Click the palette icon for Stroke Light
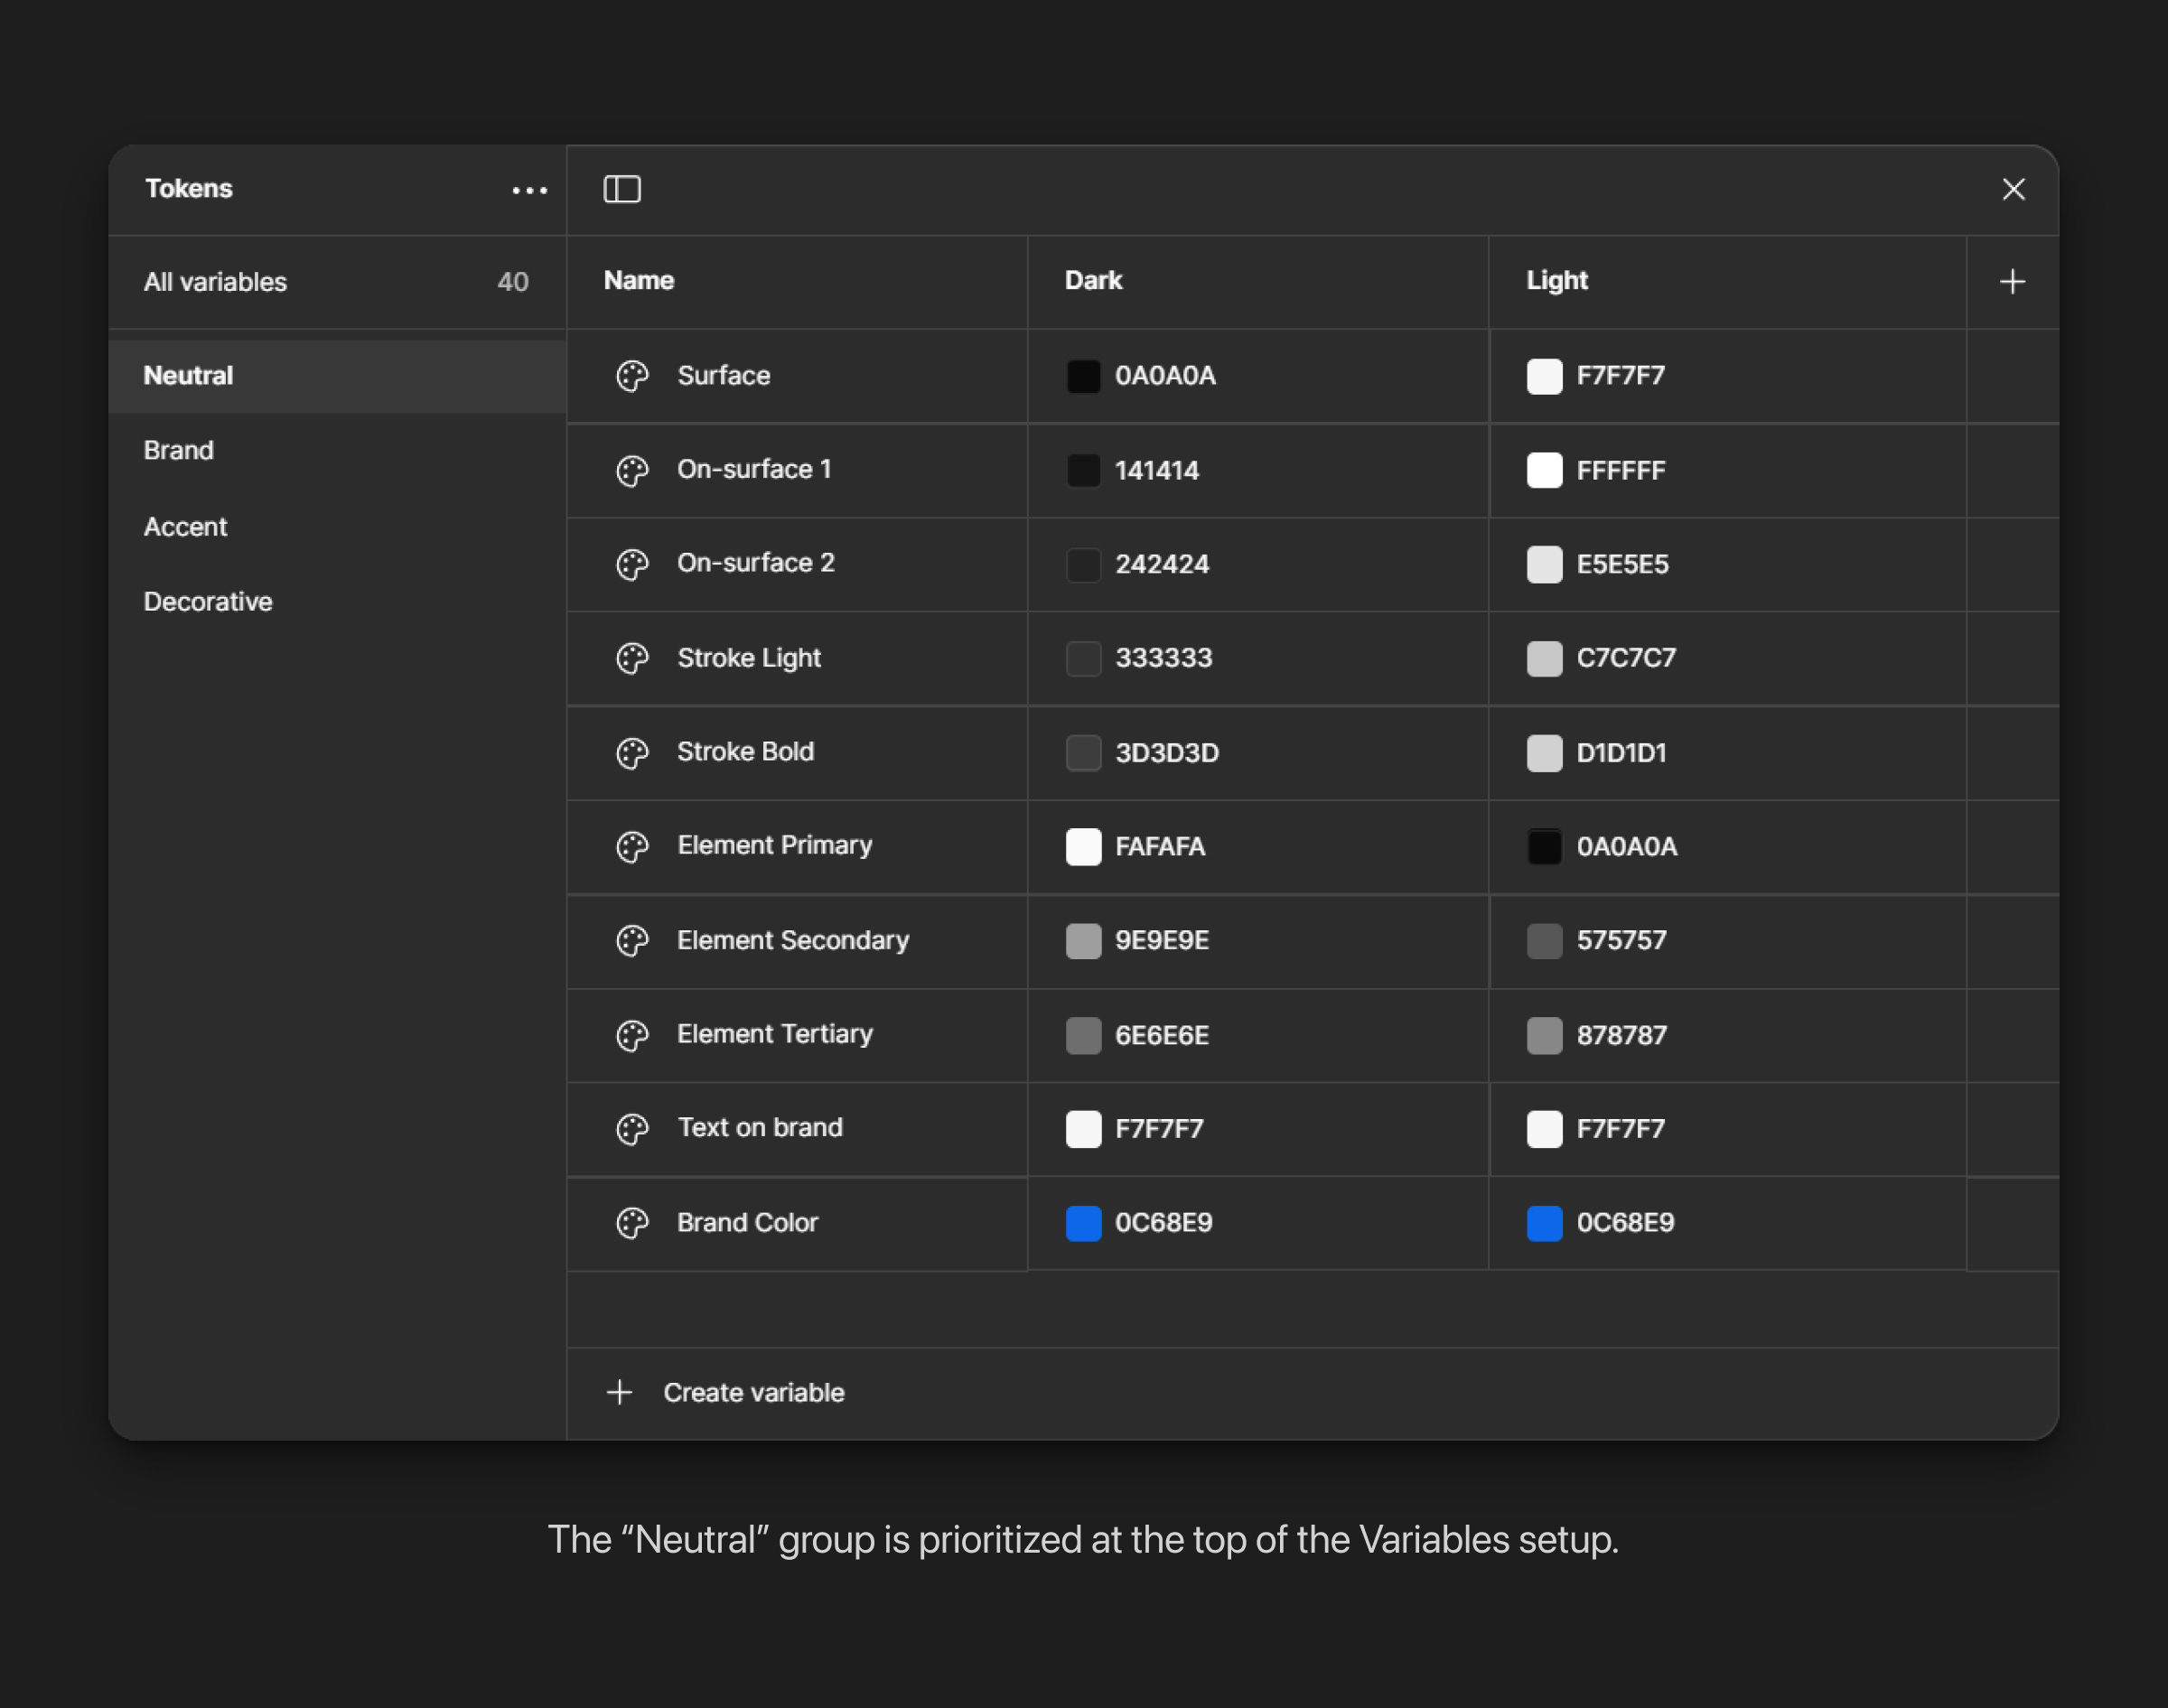2168x1708 pixels. tap(632, 658)
